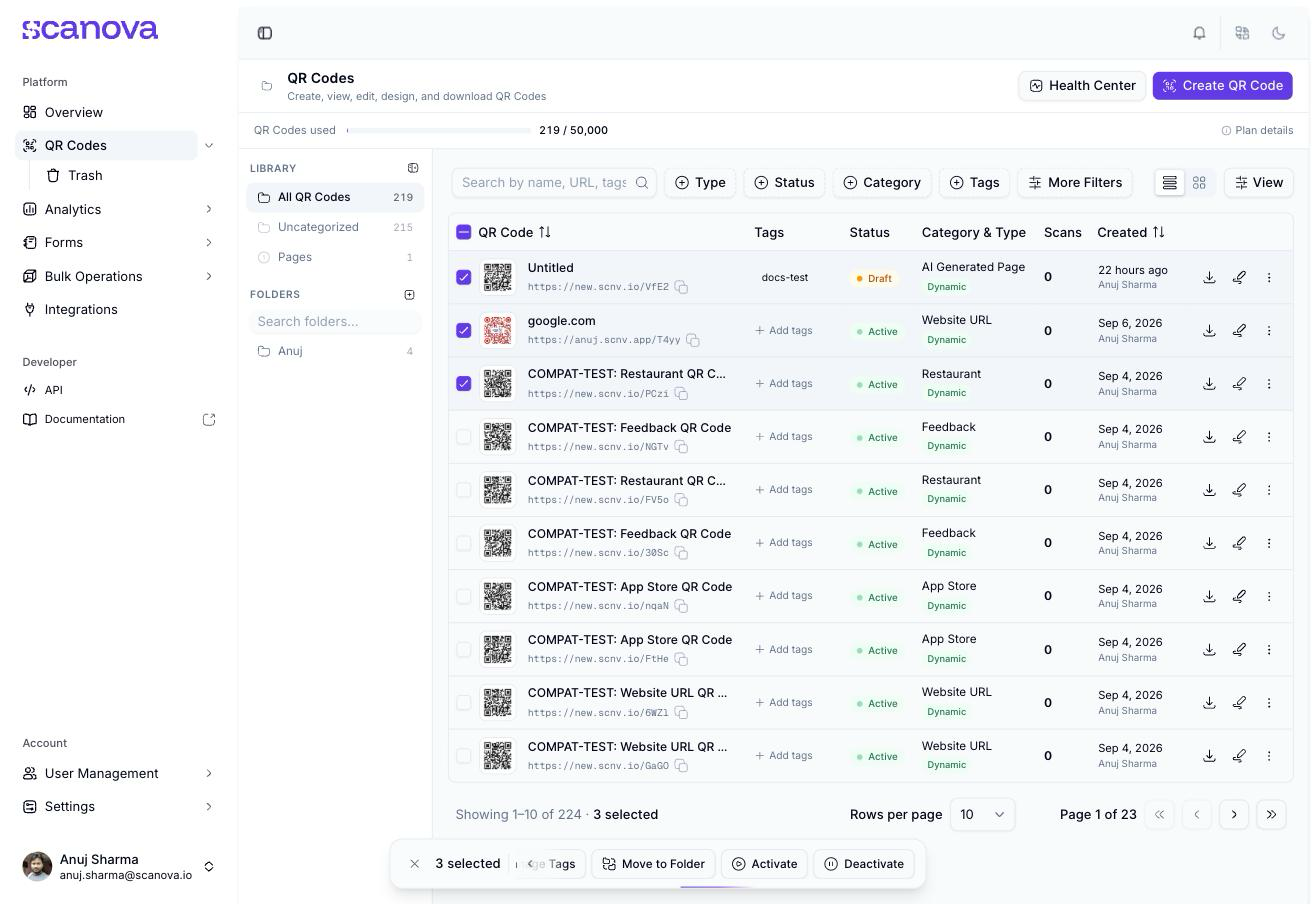This screenshot has width=1316, height=904.
Task: Open the Category filter dropdown
Action: pos(882,182)
